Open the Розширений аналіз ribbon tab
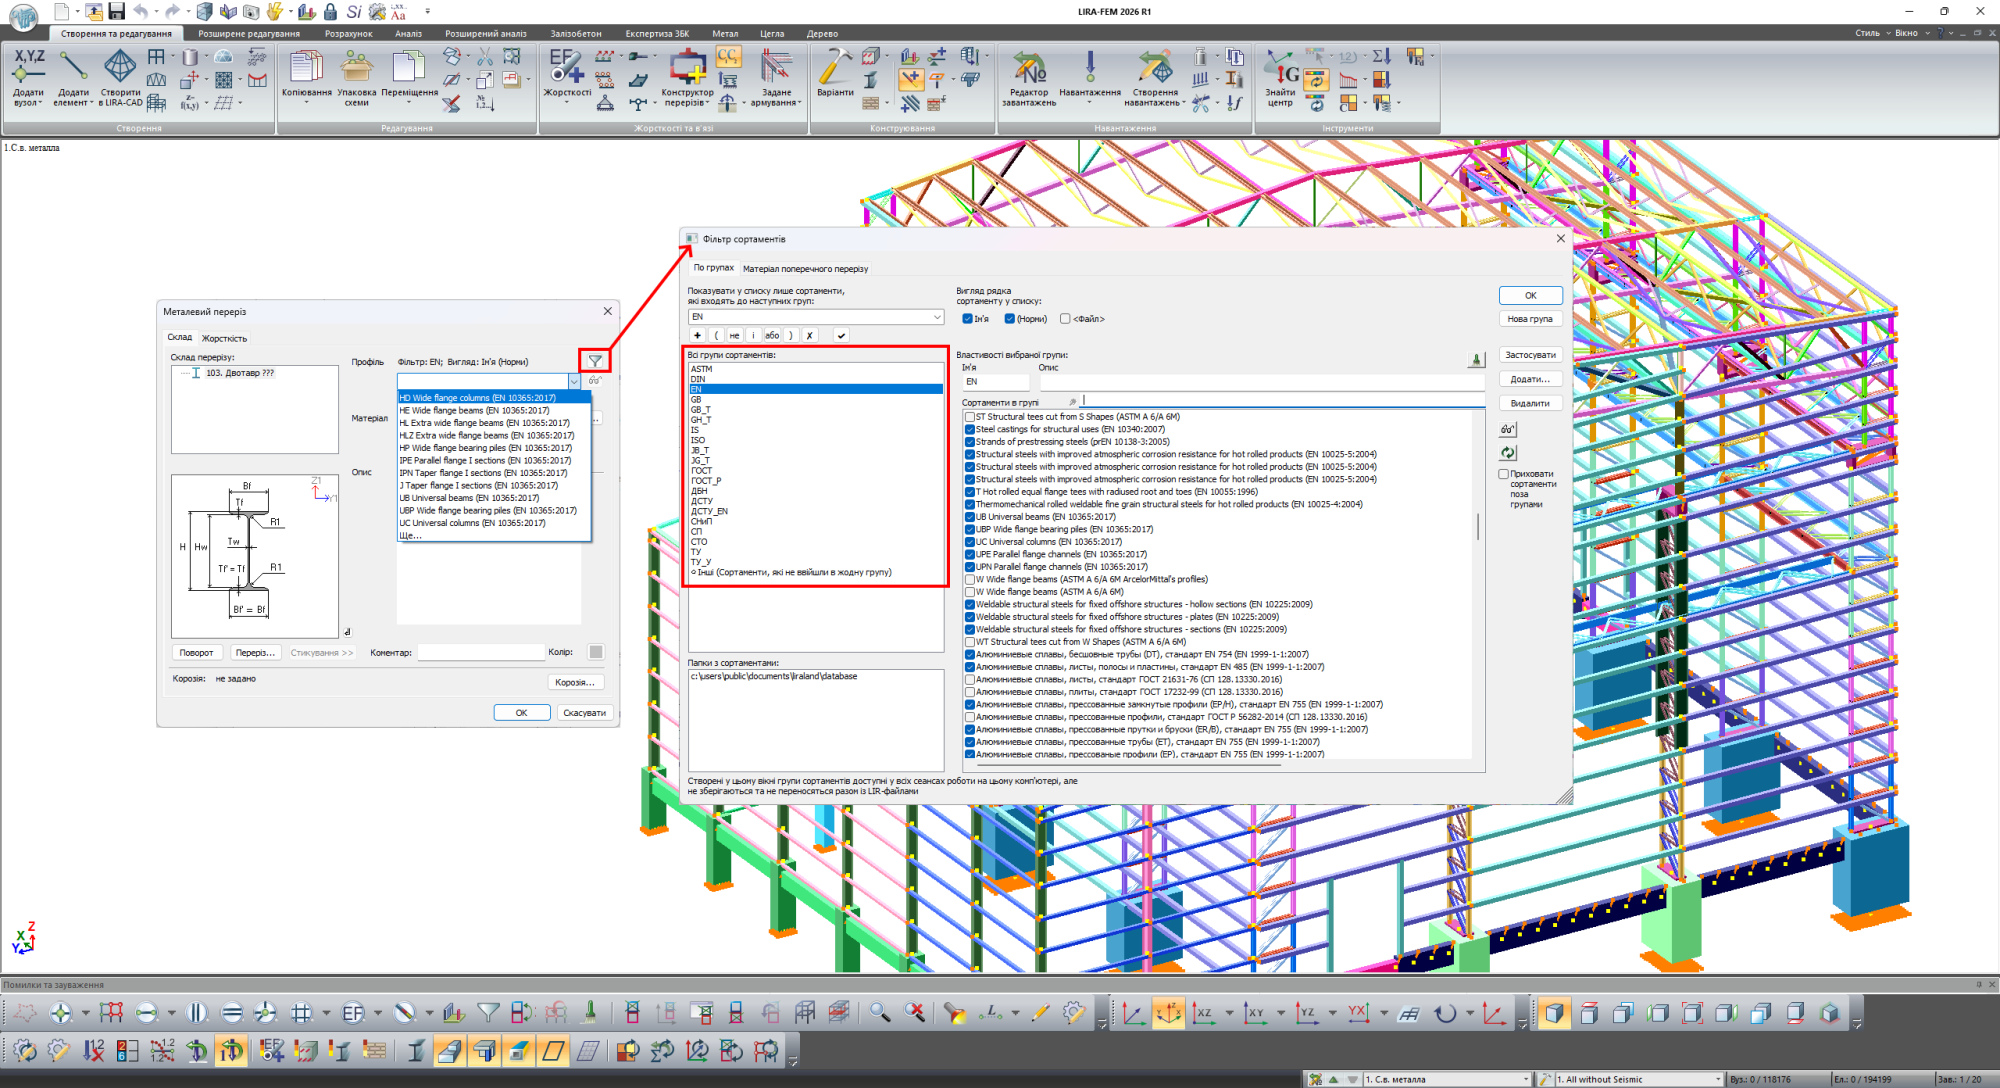Screen dimensions: 2000x1088 pyautogui.click(x=485, y=34)
